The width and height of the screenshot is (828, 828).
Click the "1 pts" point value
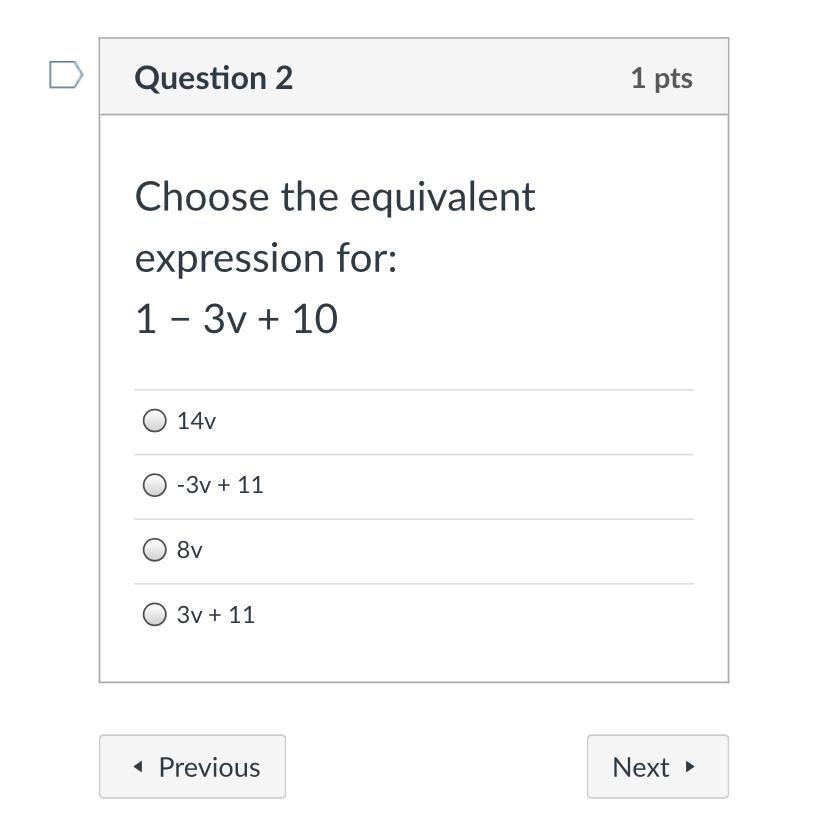(661, 78)
